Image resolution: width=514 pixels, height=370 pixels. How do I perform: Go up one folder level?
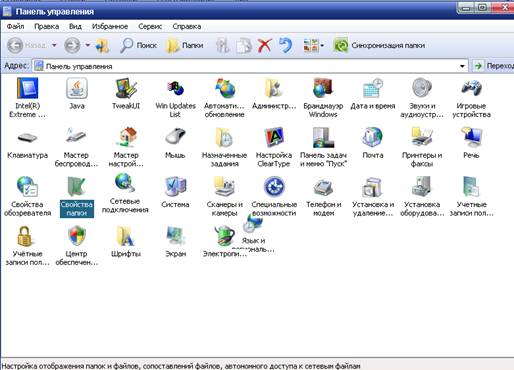tap(102, 45)
